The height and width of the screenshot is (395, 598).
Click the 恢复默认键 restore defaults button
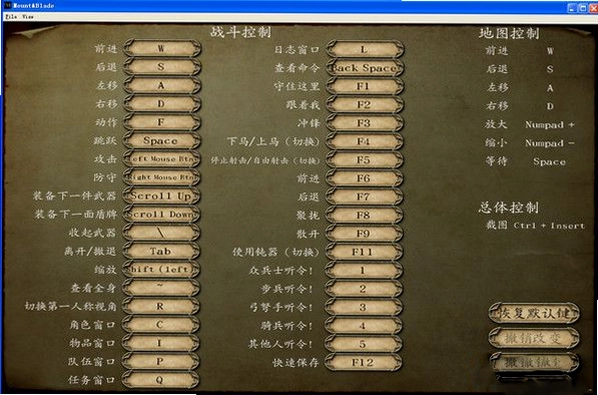[x=534, y=313]
